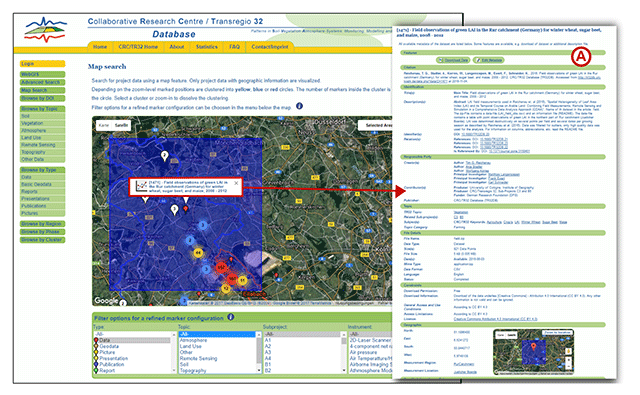Open the Statistics tab in navigation bar
The height and width of the screenshot is (395, 640).
pos(207,47)
